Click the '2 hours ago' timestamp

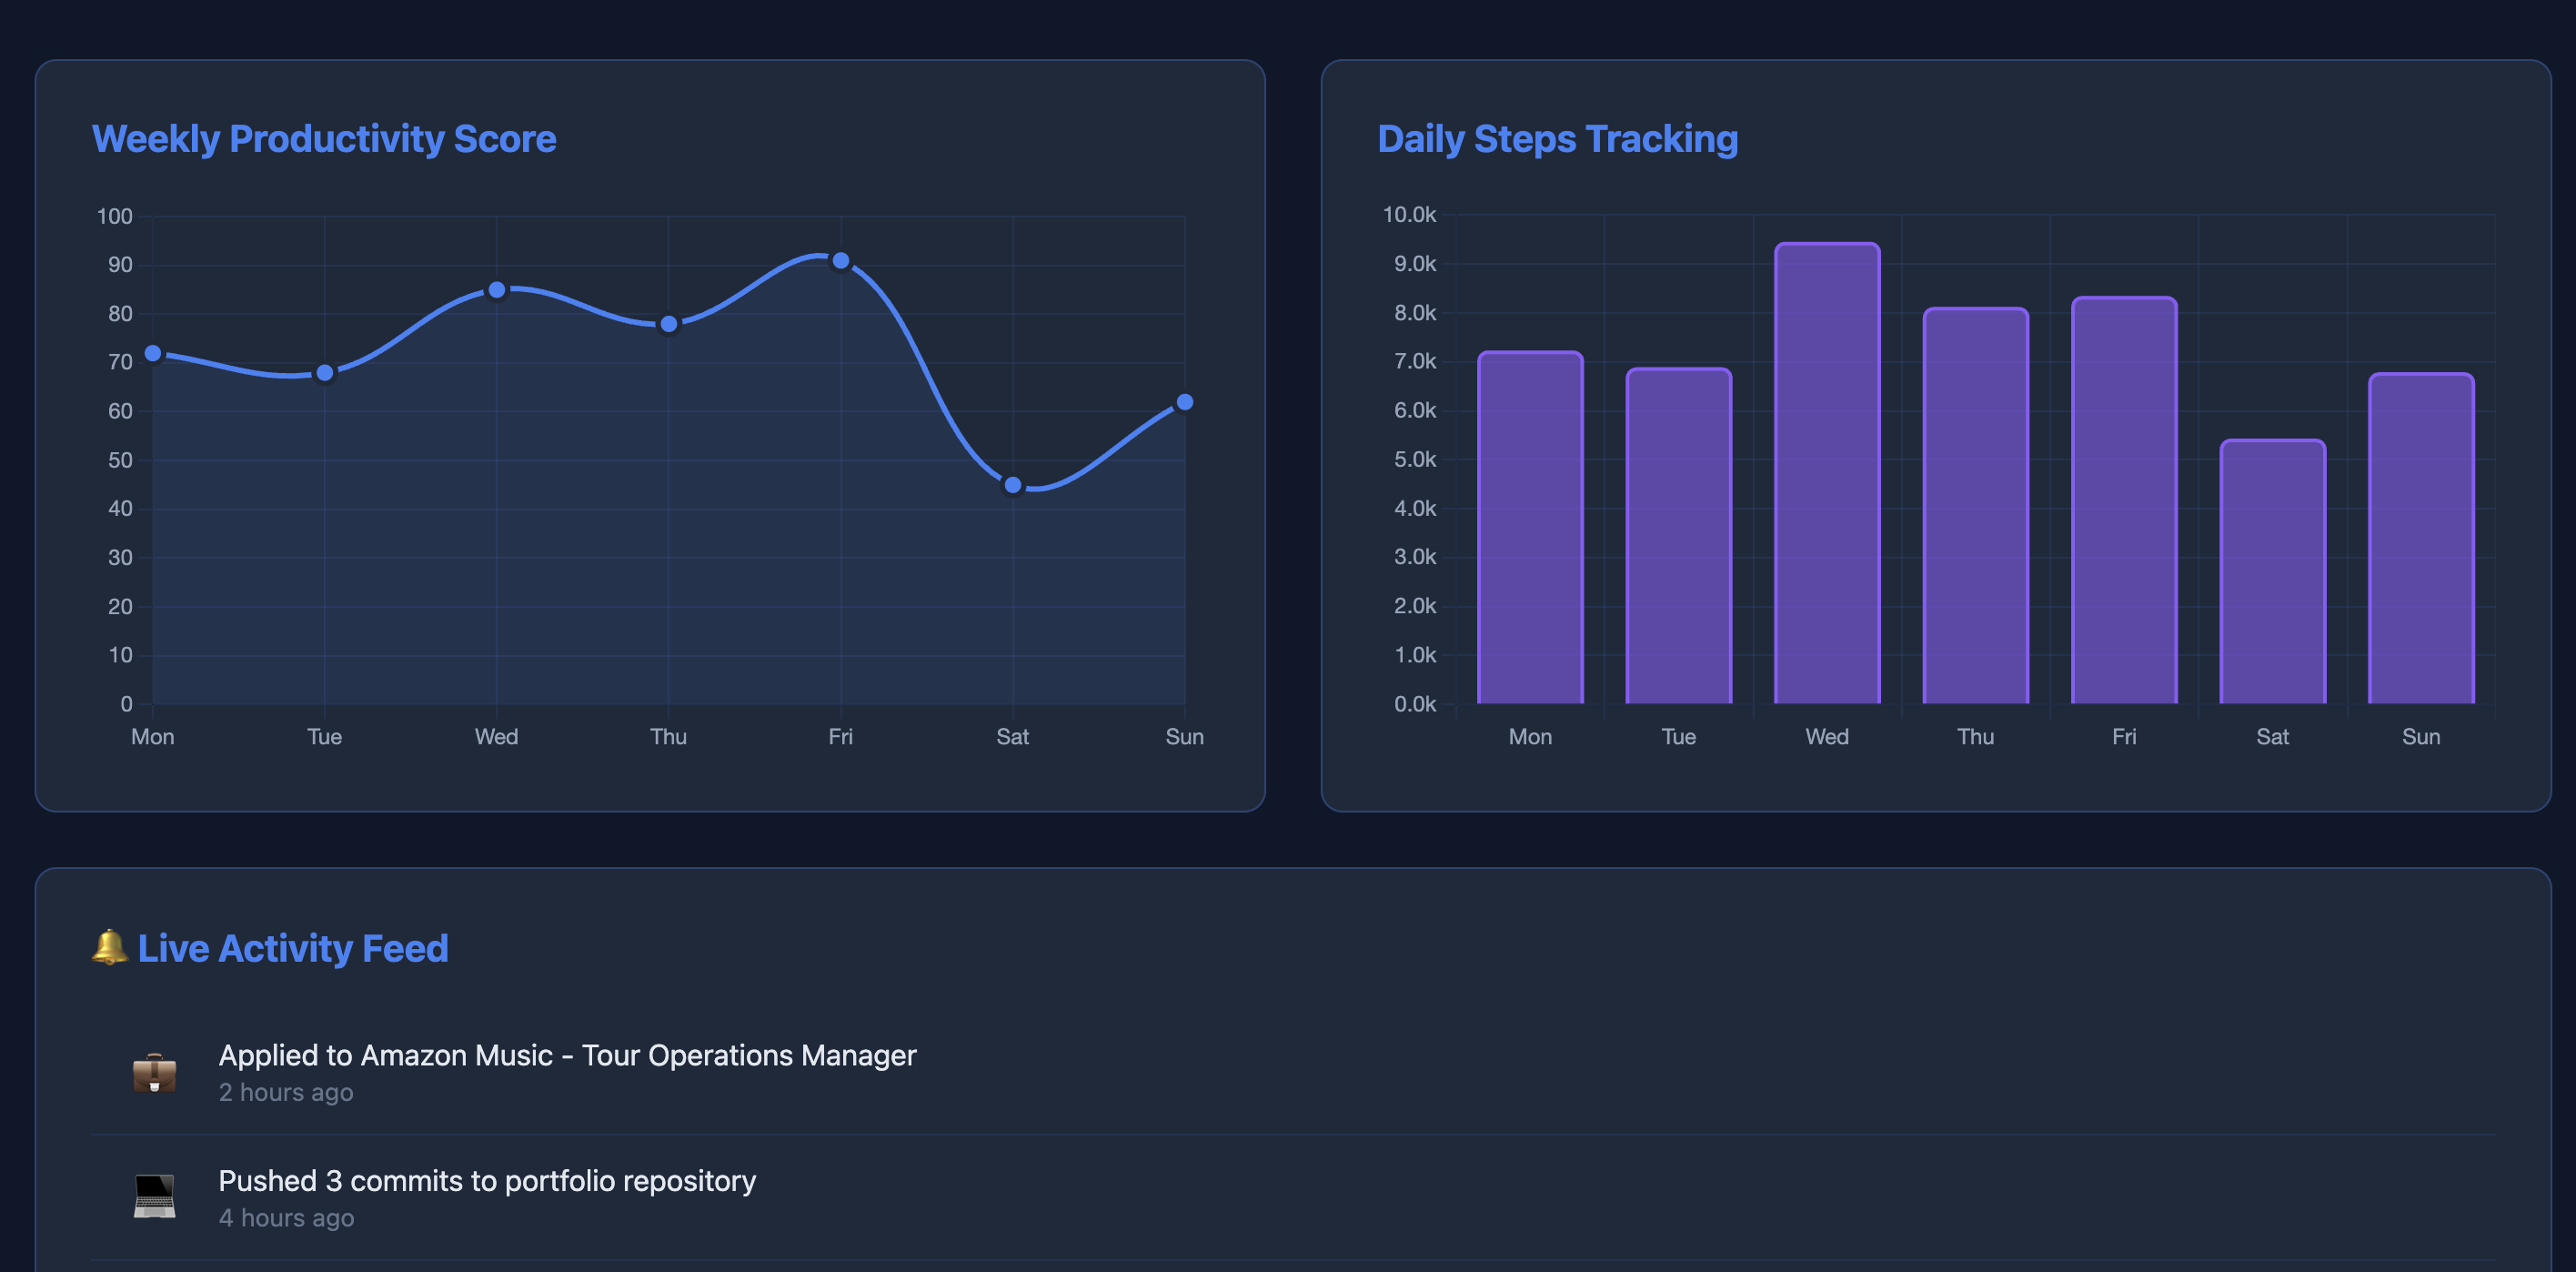[x=286, y=1092]
